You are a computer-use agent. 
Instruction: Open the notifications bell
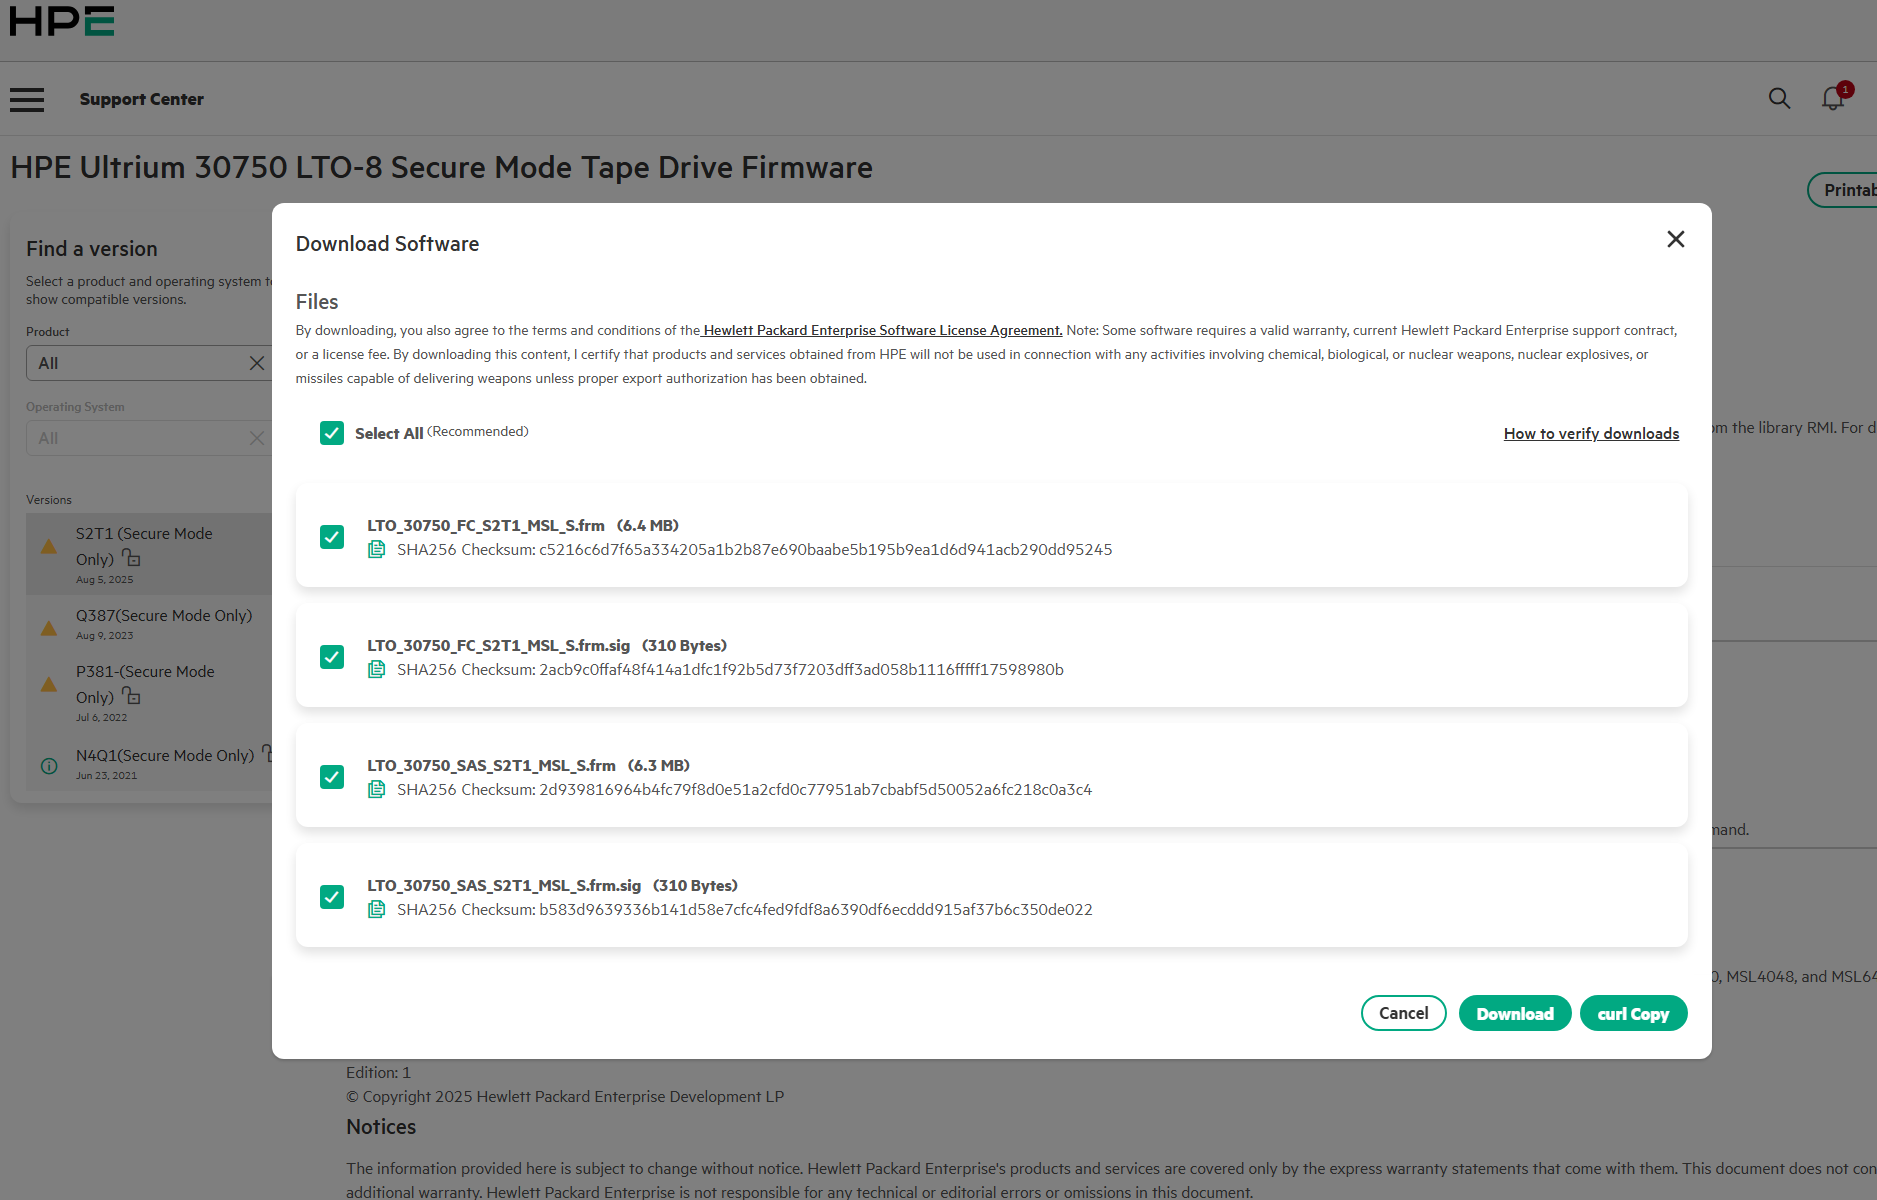click(x=1832, y=98)
